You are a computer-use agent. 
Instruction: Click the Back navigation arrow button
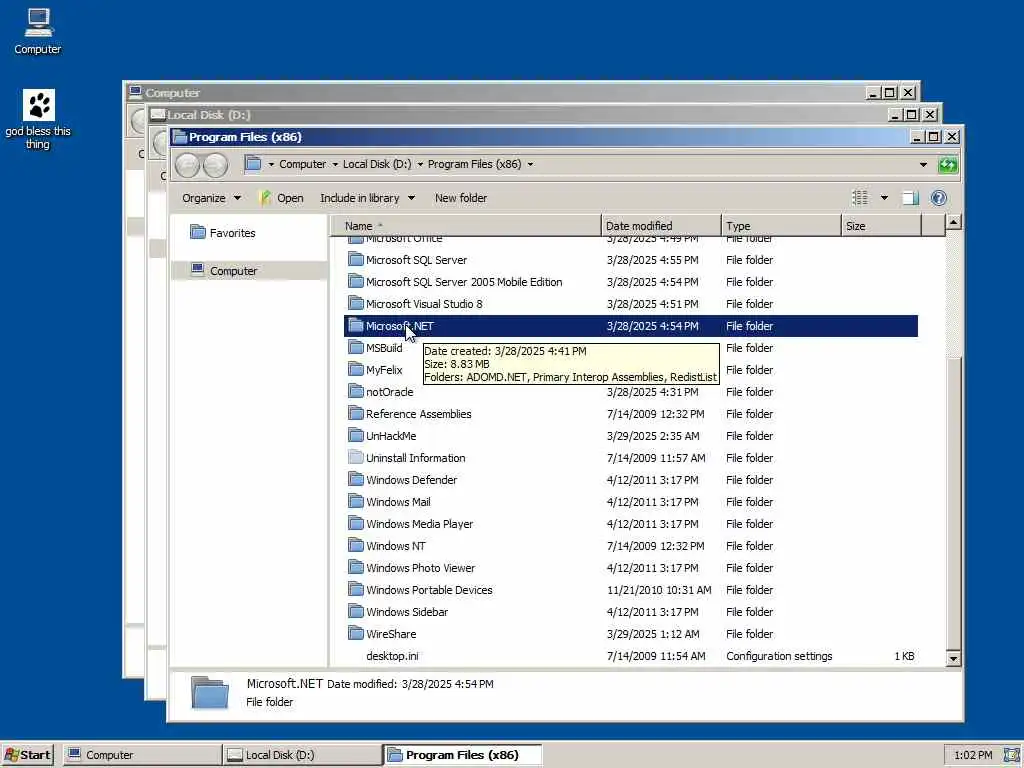pyautogui.click(x=187, y=165)
